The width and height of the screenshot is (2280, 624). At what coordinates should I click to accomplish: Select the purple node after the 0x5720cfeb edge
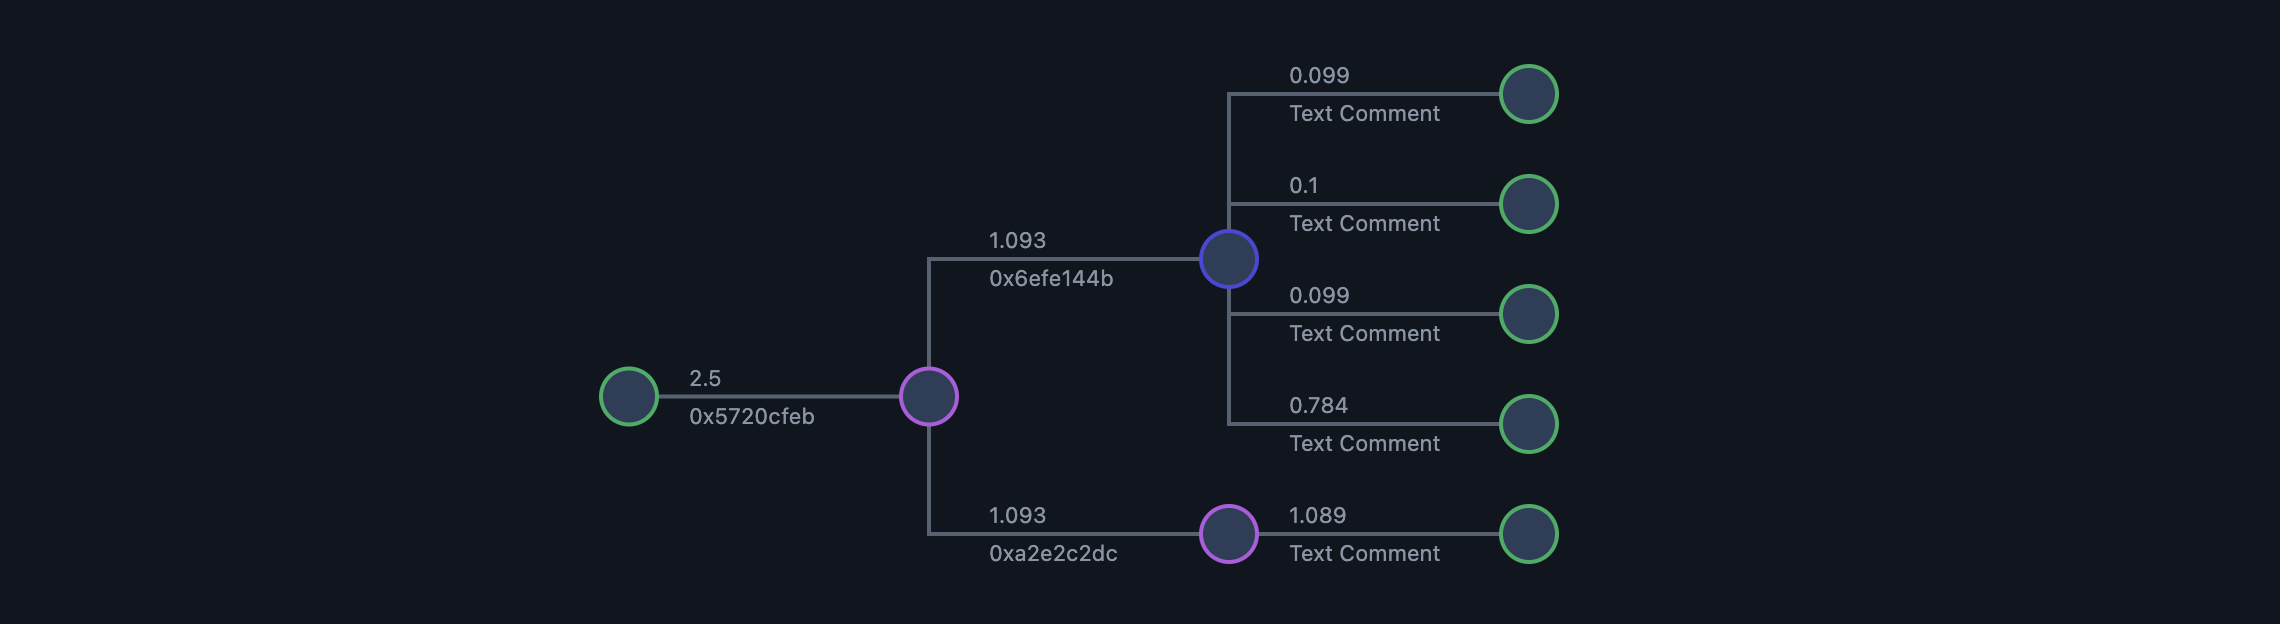[x=929, y=397]
